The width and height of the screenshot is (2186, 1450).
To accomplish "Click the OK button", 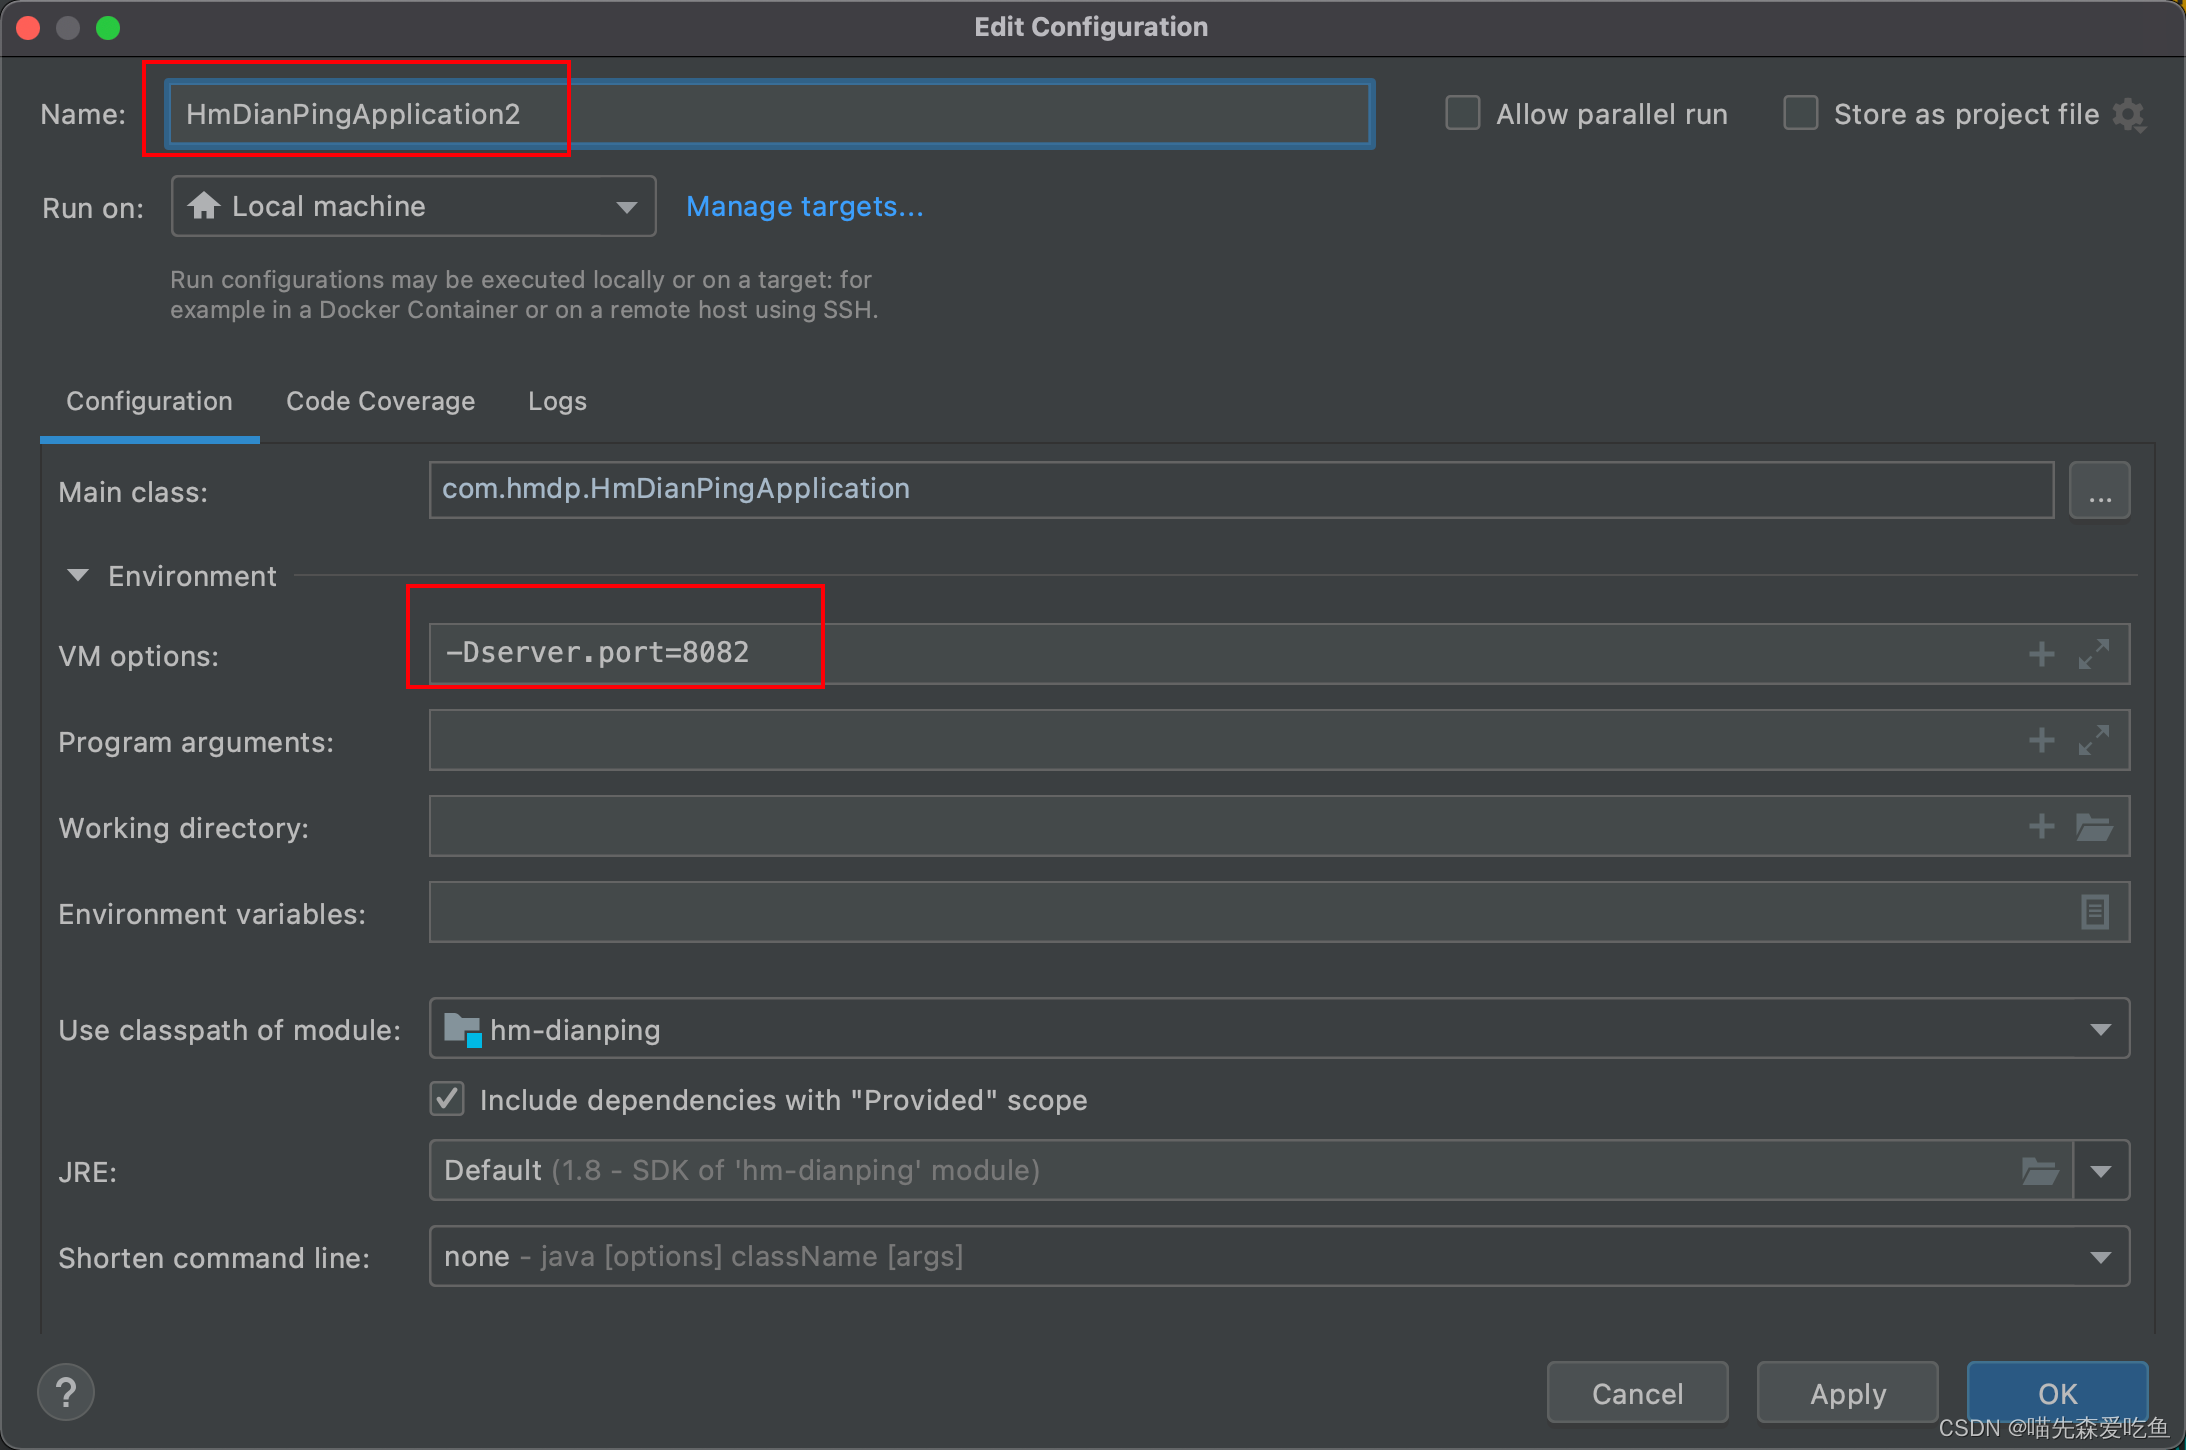I will (x=2057, y=1392).
